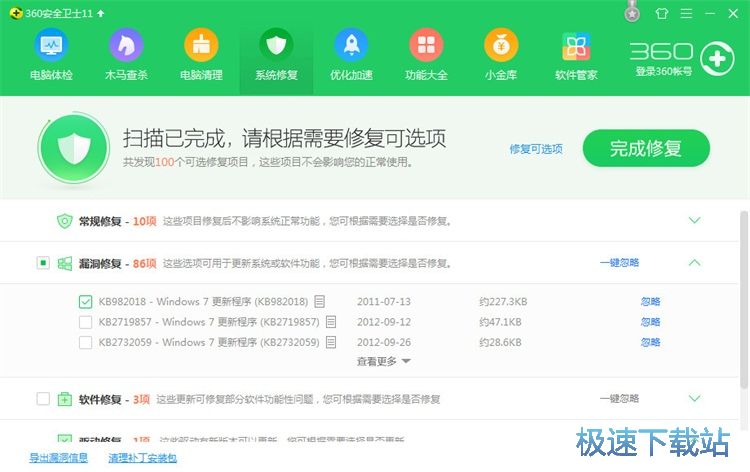Toggle the 漏洞修复 category checkbox
This screenshot has height=472, width=750.
coord(43,263)
